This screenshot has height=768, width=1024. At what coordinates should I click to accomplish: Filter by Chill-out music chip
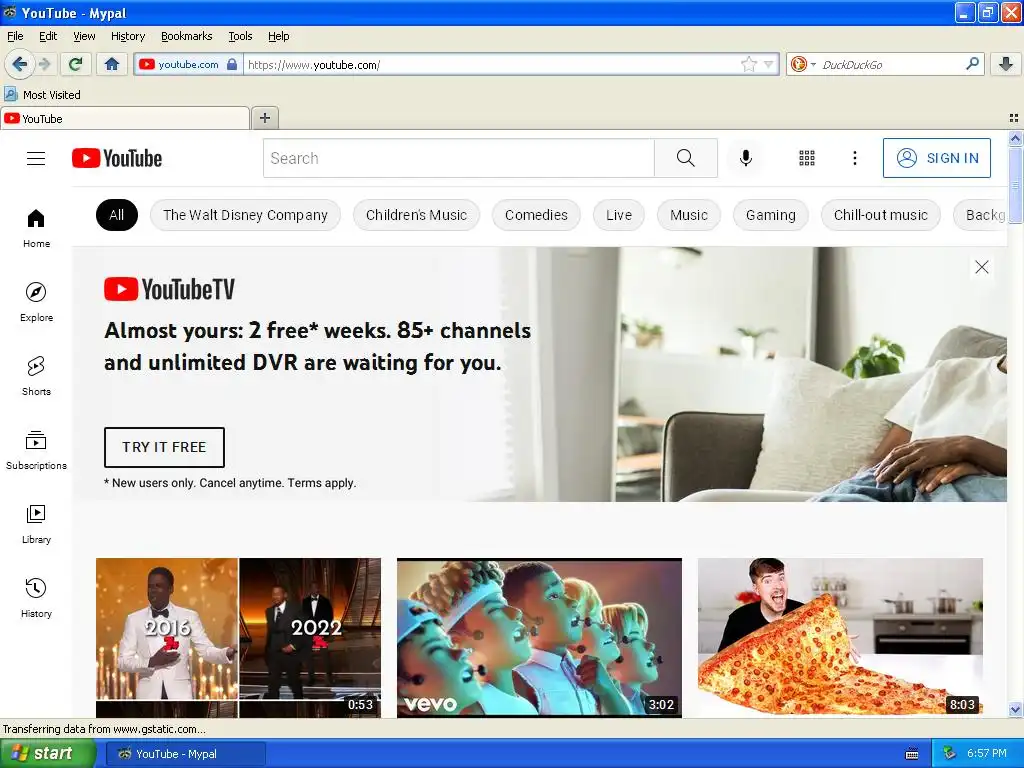880,215
